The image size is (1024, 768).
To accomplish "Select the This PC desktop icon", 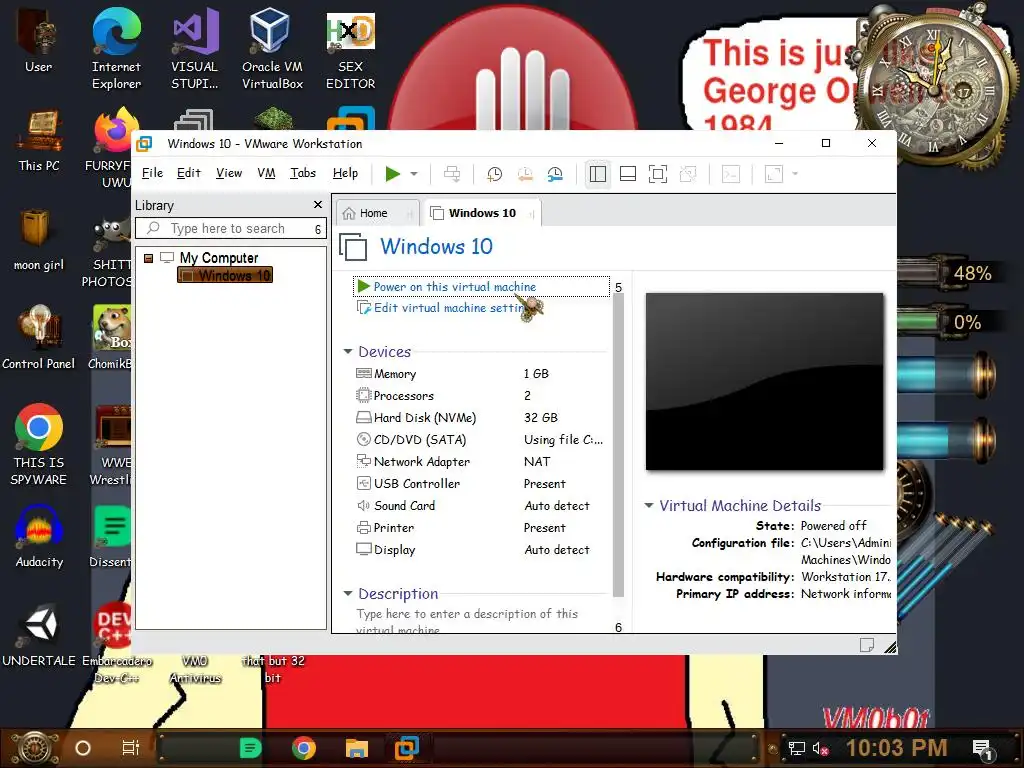I will point(39,140).
